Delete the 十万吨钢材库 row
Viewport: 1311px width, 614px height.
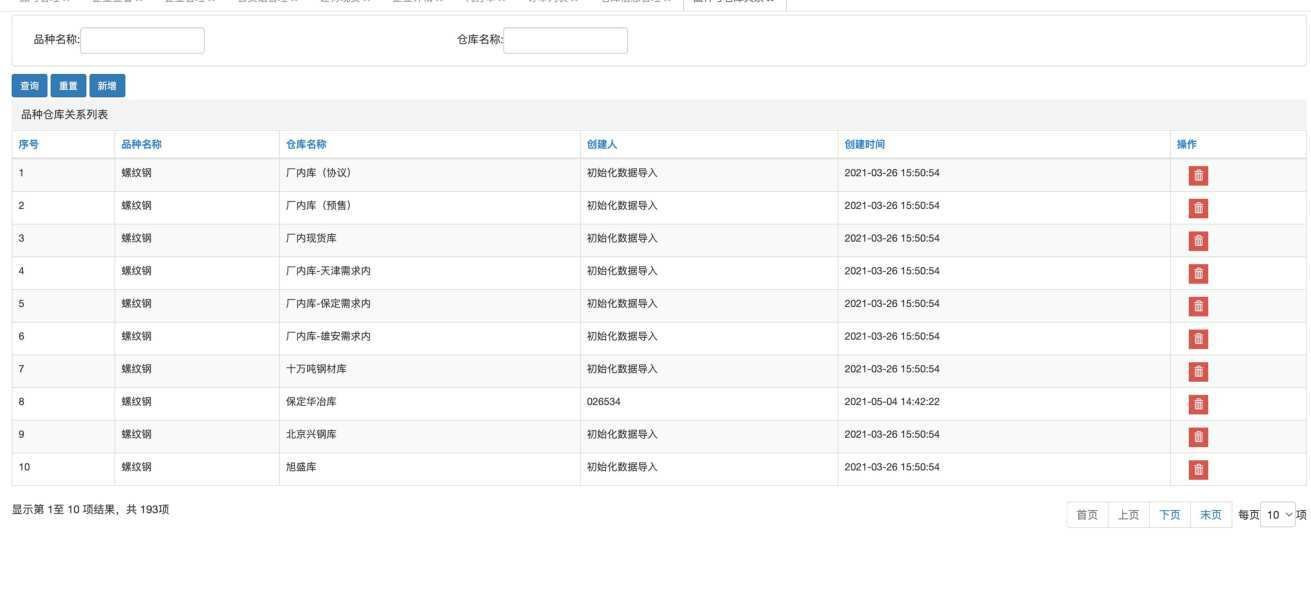[1198, 371]
